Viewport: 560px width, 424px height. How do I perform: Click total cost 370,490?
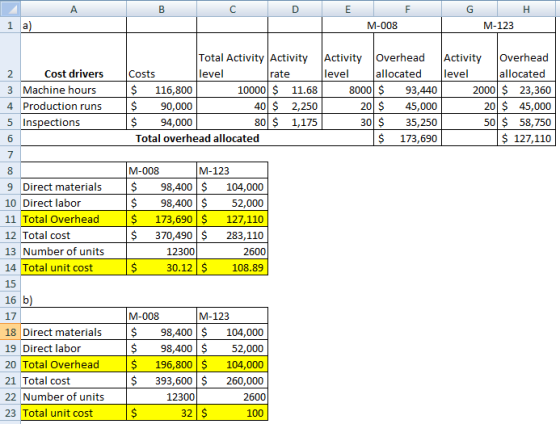(x=161, y=235)
